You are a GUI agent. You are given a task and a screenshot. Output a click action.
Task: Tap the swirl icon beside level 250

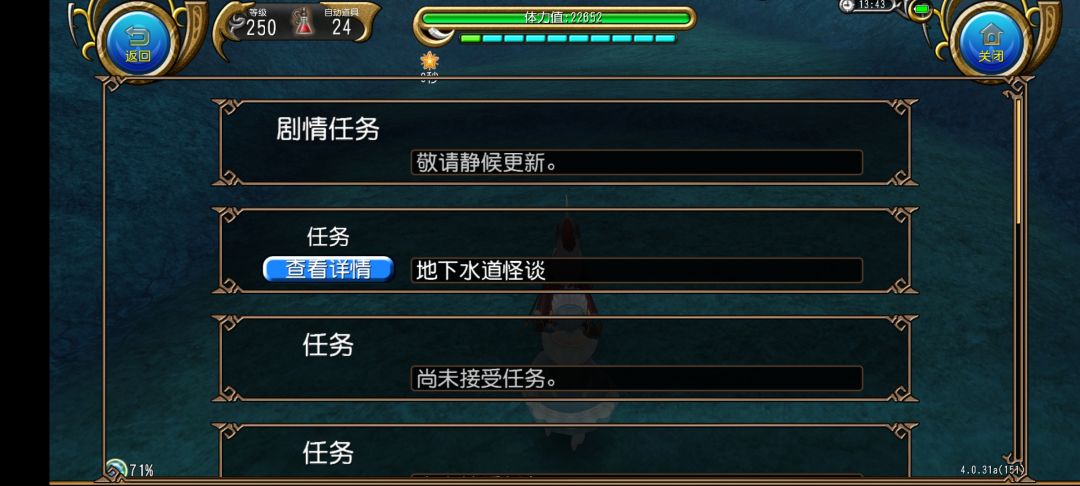pyautogui.click(x=238, y=22)
